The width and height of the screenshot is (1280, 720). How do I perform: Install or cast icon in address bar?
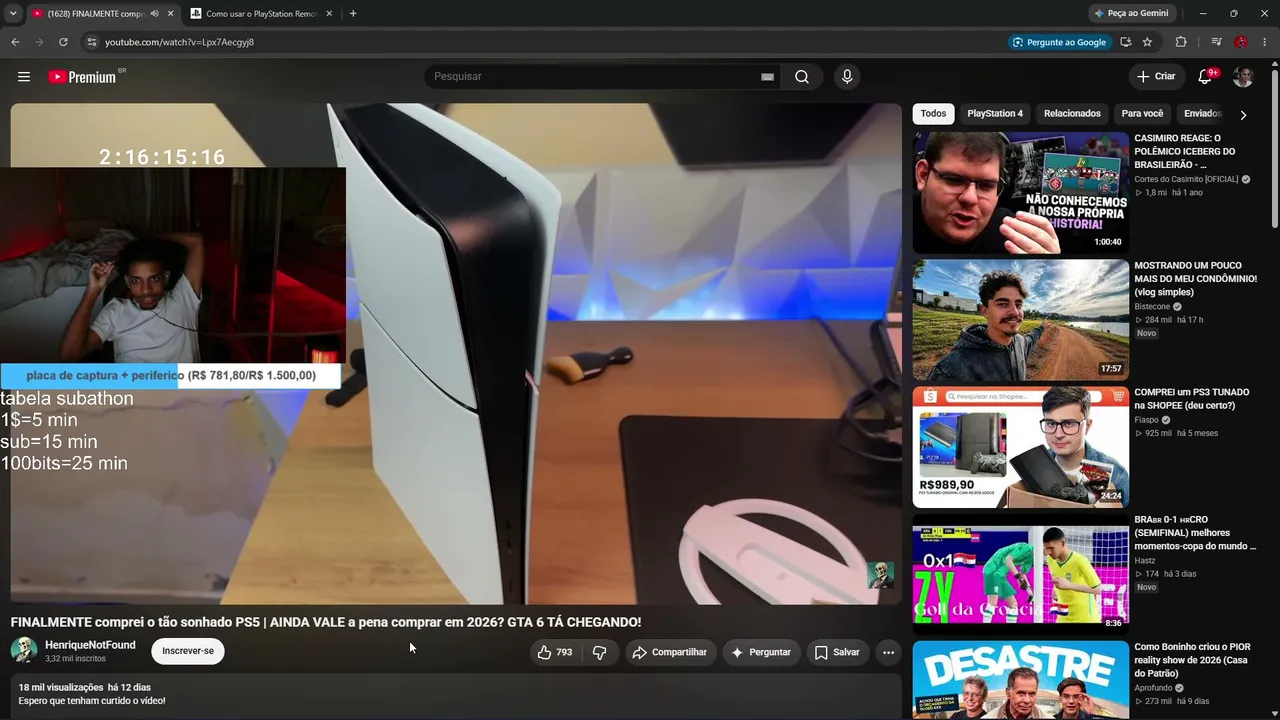1125,42
